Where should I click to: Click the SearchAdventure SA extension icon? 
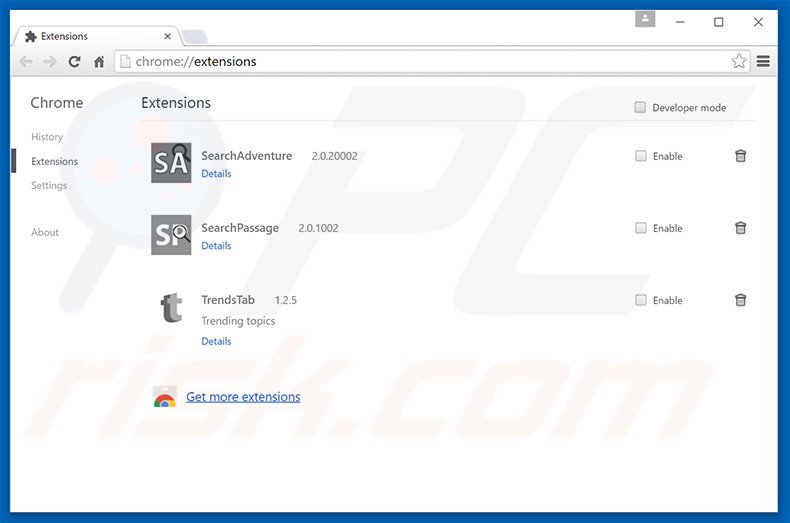click(x=171, y=163)
